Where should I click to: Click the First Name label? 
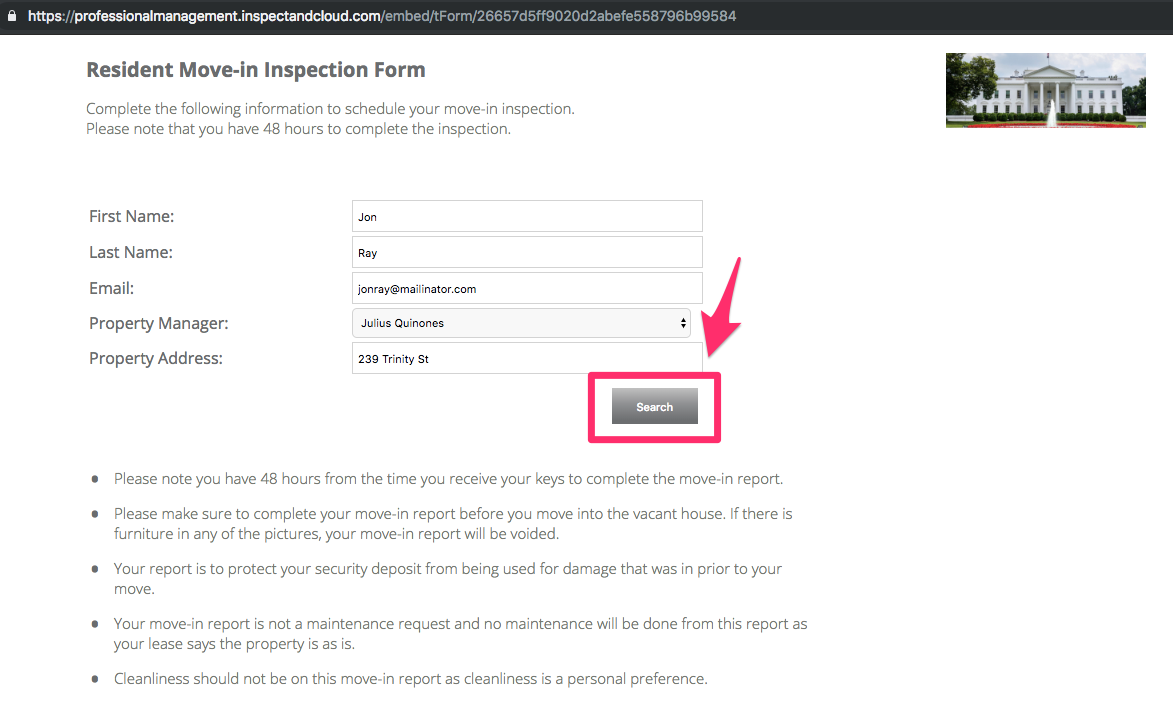[x=132, y=216]
